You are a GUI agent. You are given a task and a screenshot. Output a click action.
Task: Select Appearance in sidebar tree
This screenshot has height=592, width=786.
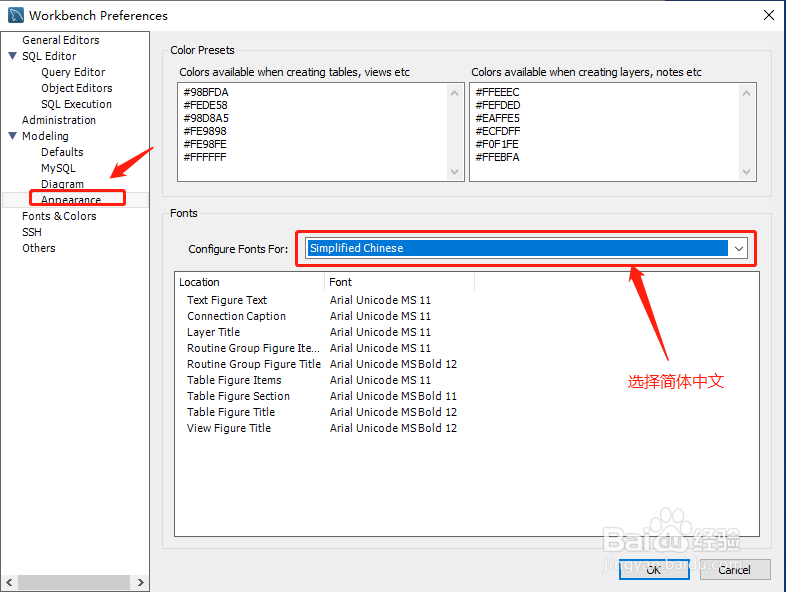71,200
